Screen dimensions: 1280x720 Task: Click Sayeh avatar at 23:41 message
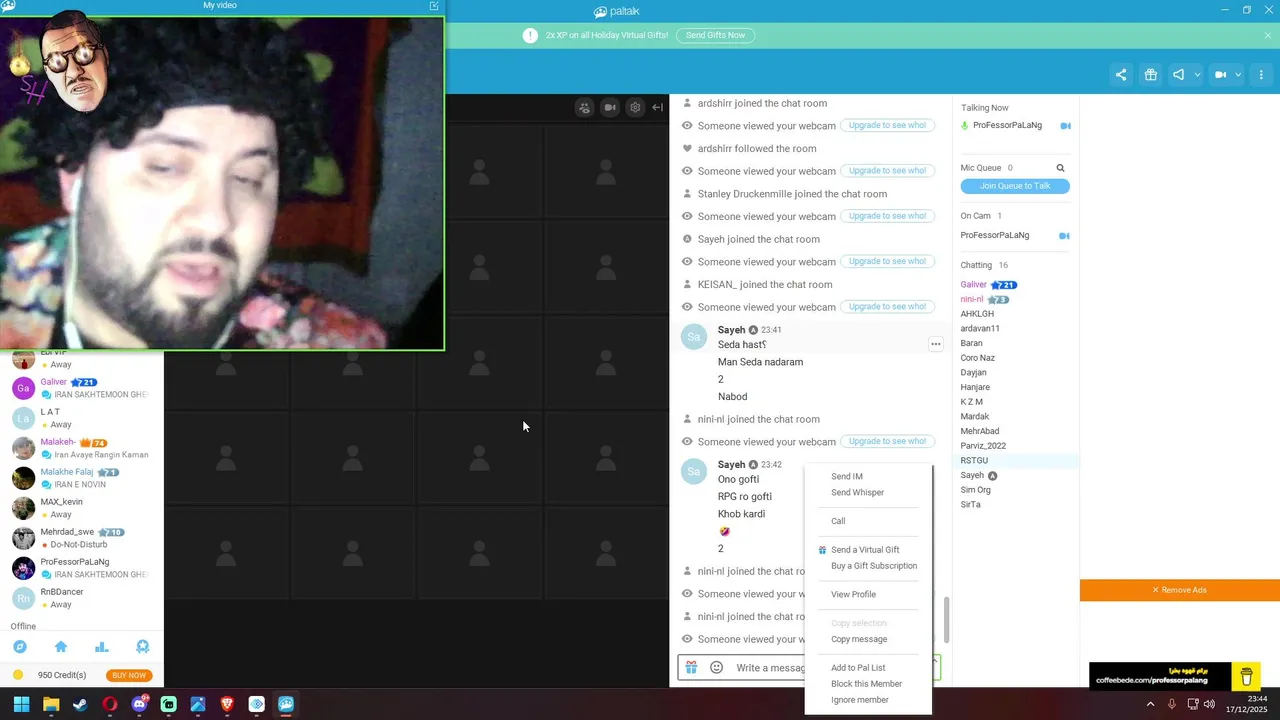(694, 337)
